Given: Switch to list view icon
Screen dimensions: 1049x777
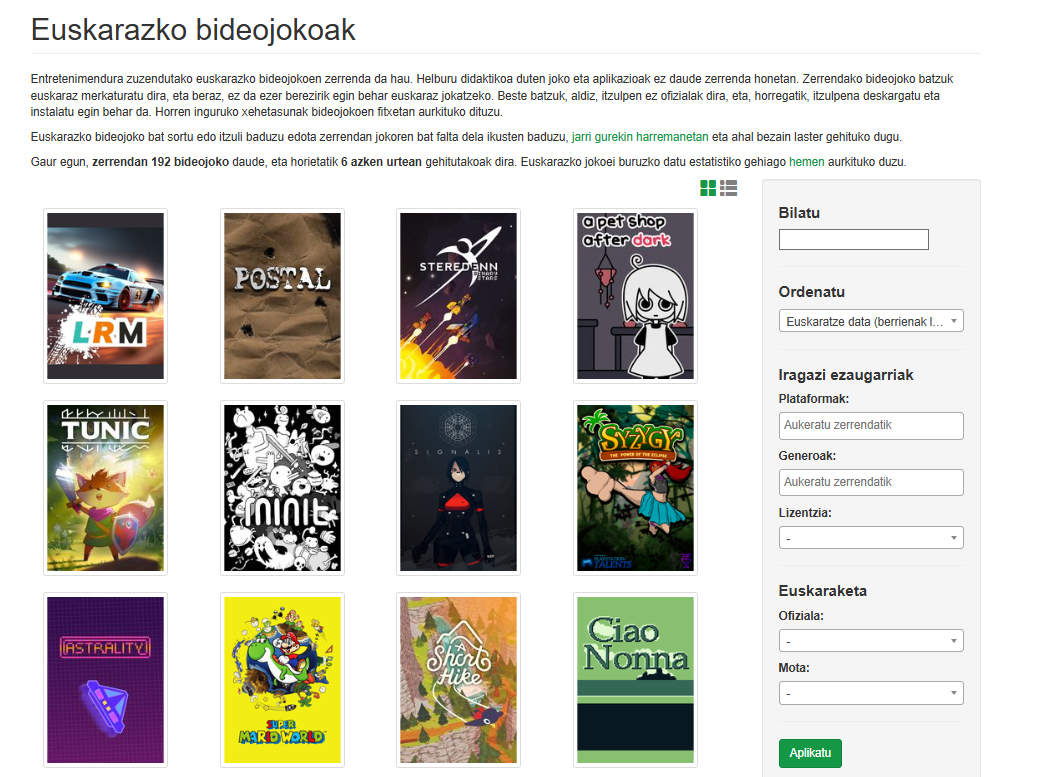Looking at the screenshot, I should [729, 188].
